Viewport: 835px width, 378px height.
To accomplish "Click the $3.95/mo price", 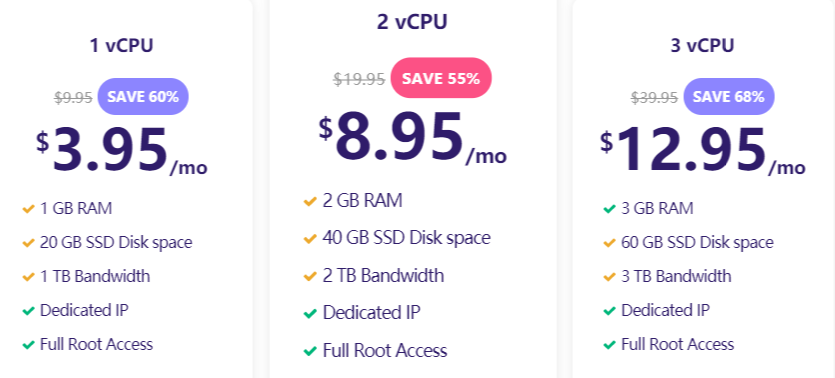I will click(122, 151).
